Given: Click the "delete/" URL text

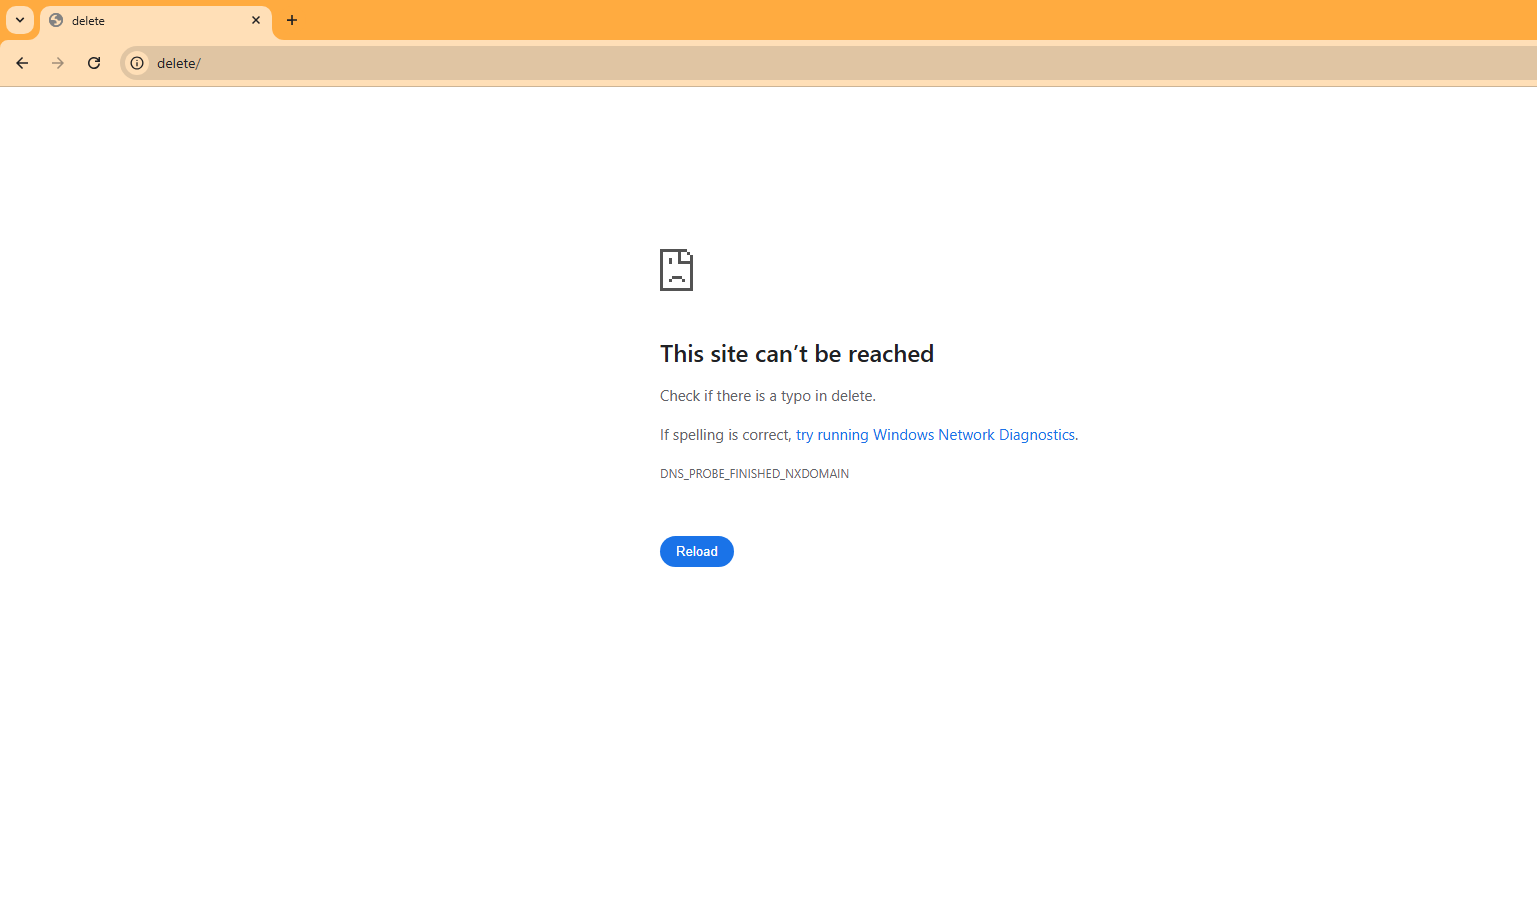Looking at the screenshot, I should tap(178, 63).
